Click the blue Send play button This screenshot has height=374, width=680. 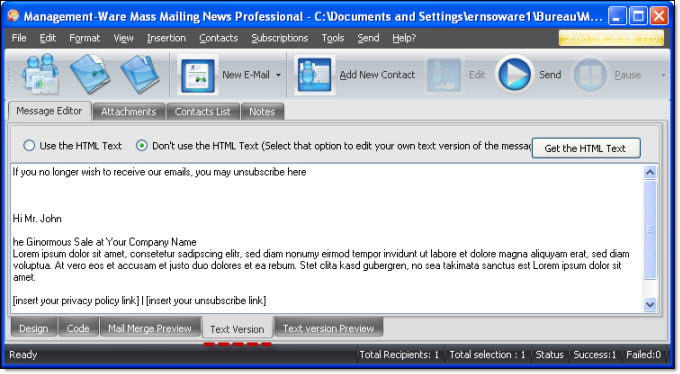click(514, 75)
